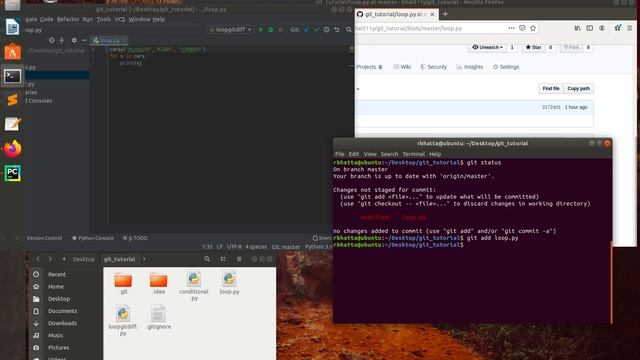Select the conditional.py file icon
The height and width of the screenshot is (360, 640).
[194, 279]
